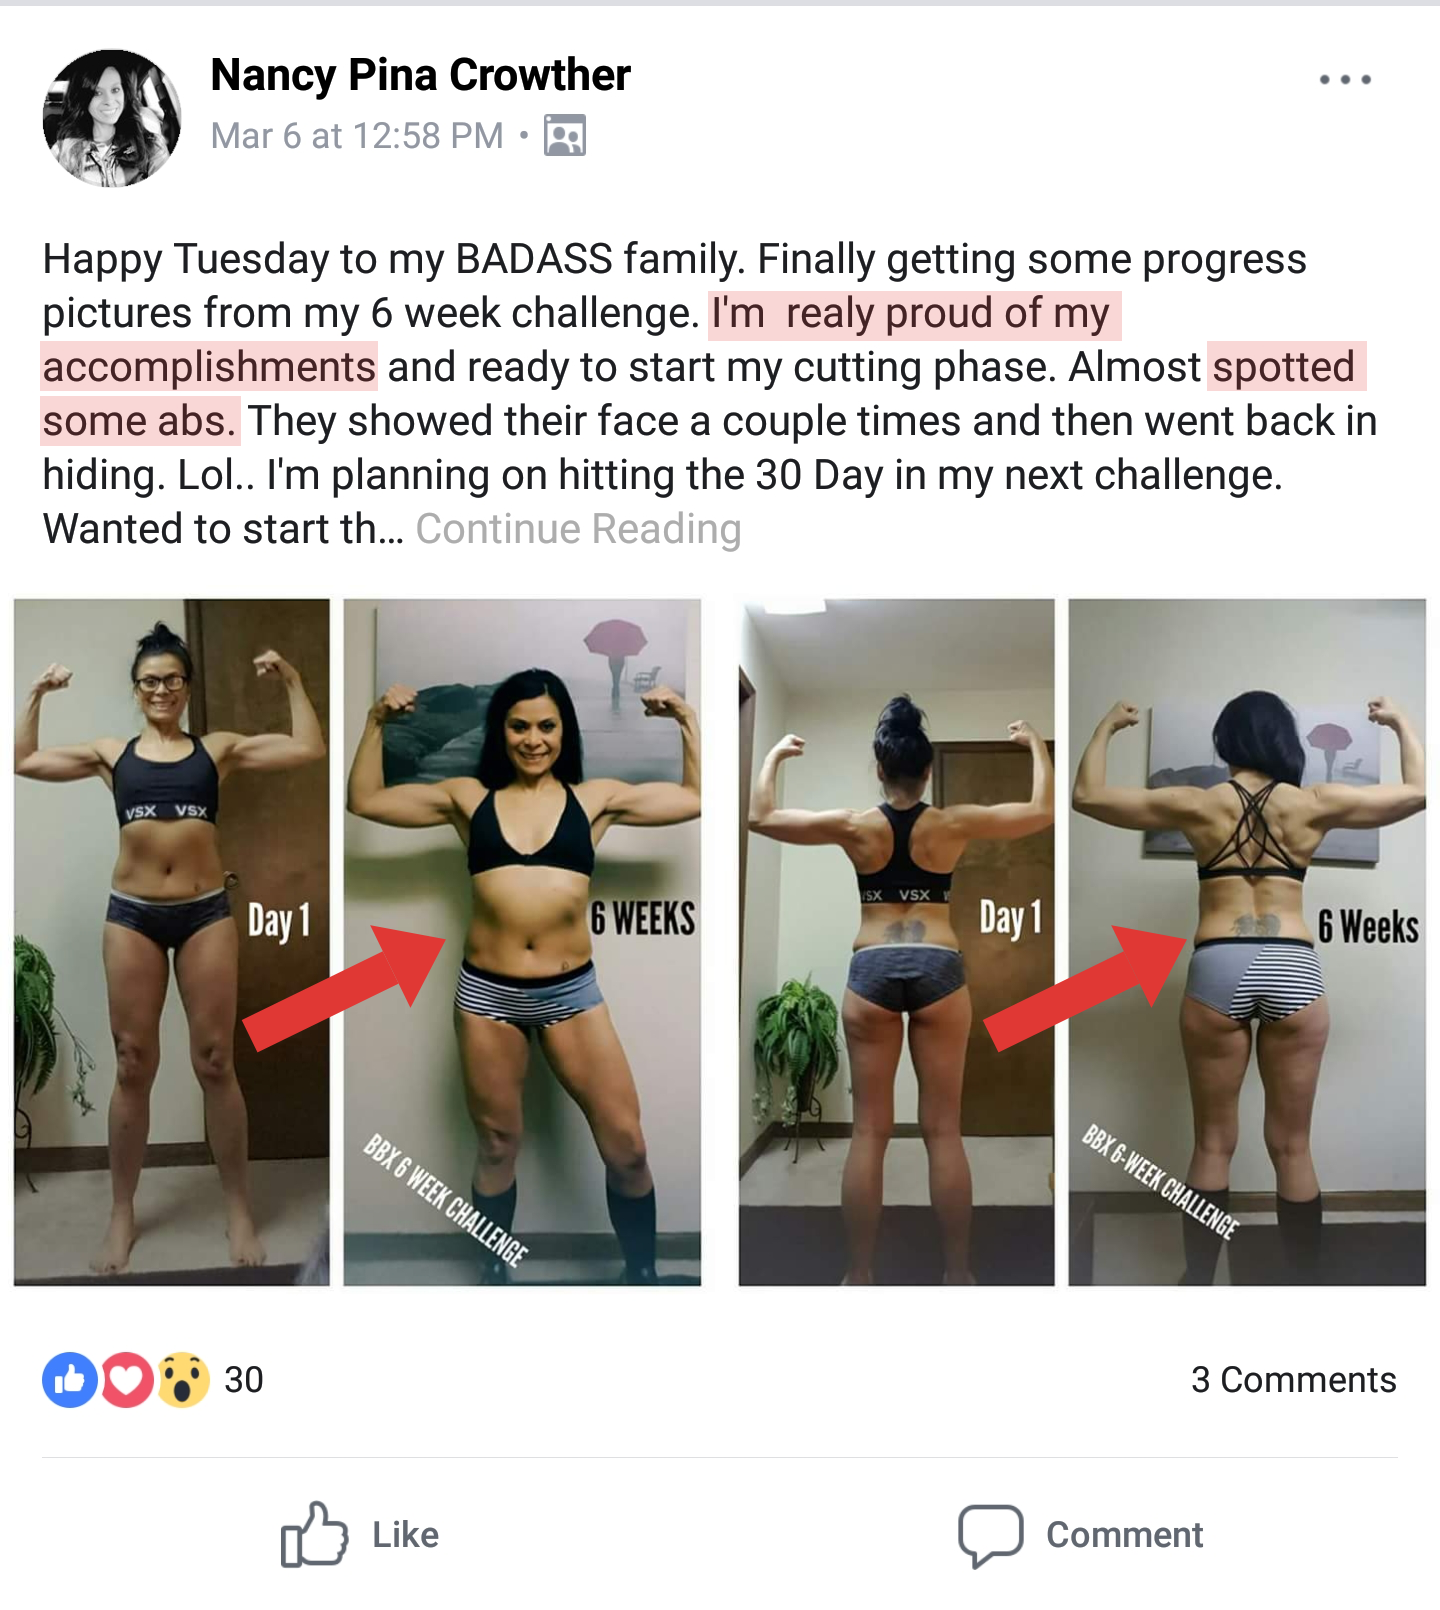1440x1610 pixels.
Task: View the 3 Comments thread
Action: [x=1293, y=1380]
